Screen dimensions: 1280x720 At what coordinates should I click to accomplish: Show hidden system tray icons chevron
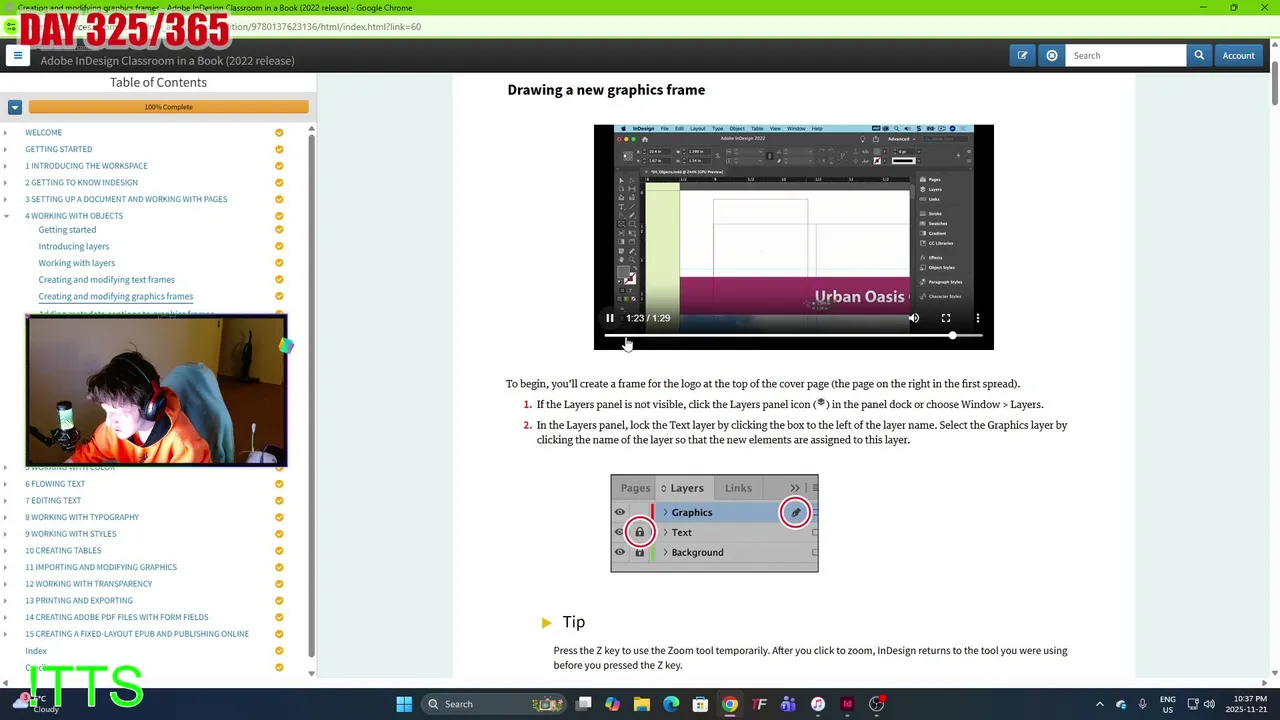click(1099, 704)
